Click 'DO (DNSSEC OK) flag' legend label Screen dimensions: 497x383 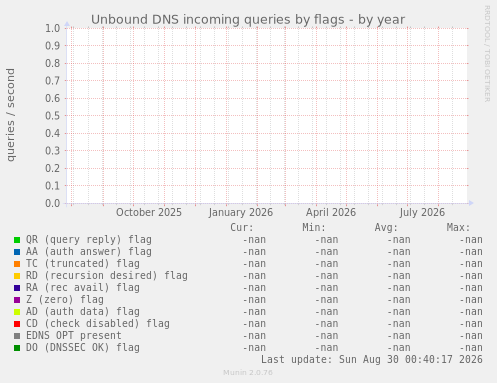[83, 348]
